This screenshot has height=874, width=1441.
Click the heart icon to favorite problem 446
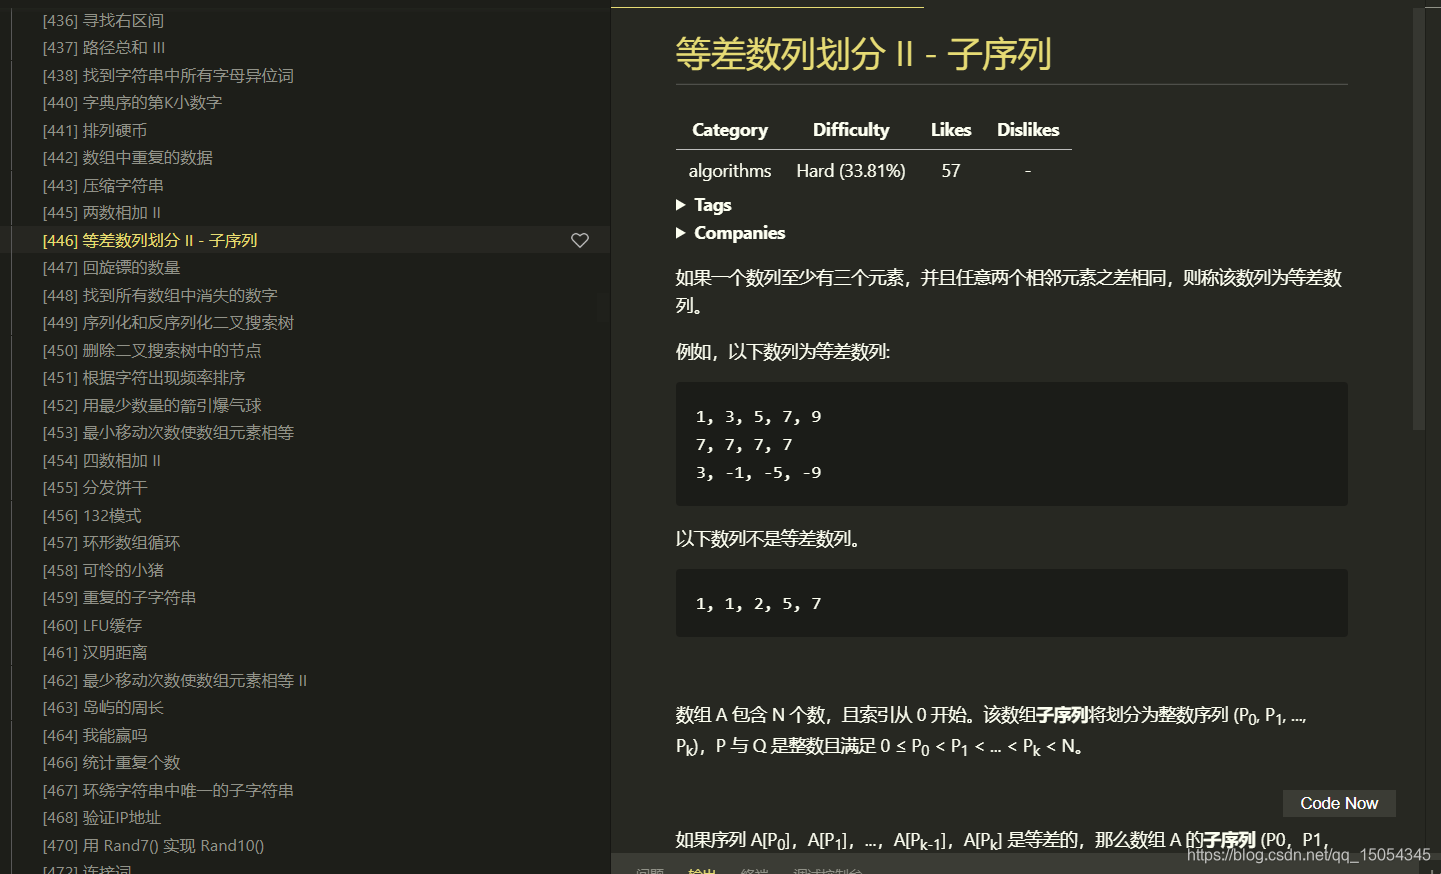click(x=579, y=240)
